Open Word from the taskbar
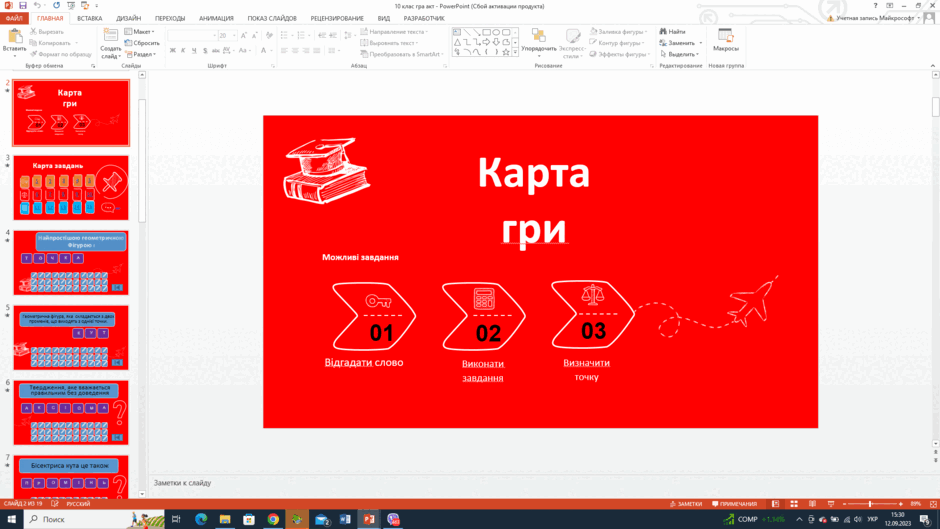The width and height of the screenshot is (940, 529). click(345, 519)
